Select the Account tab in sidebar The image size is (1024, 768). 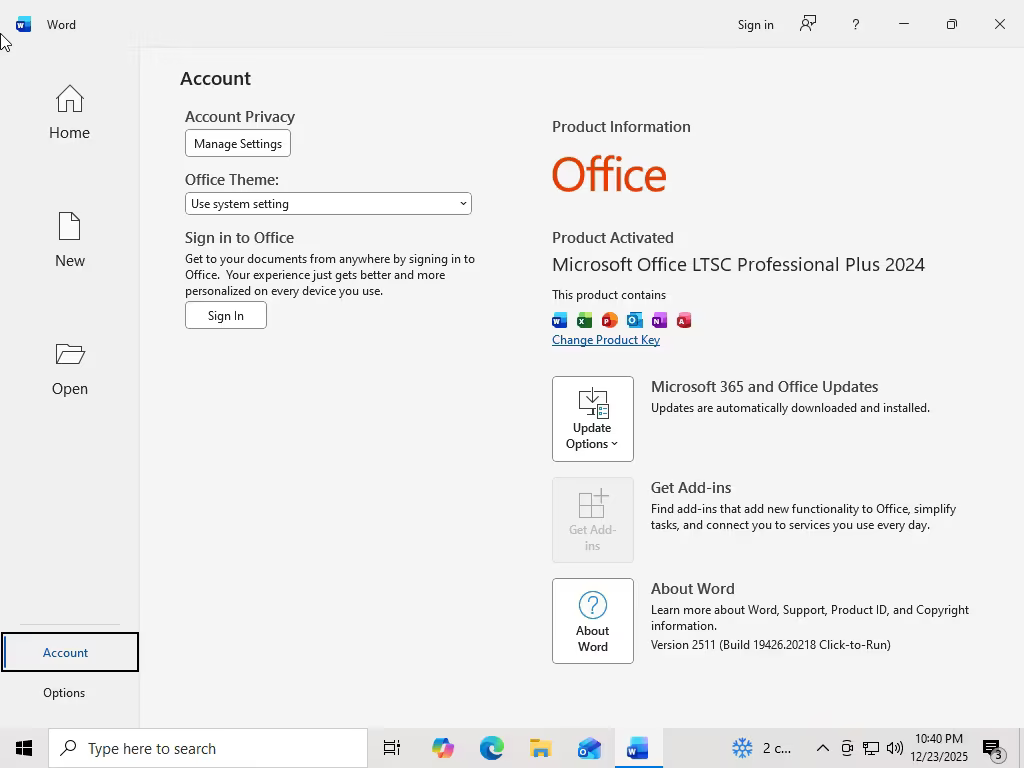coord(69,652)
